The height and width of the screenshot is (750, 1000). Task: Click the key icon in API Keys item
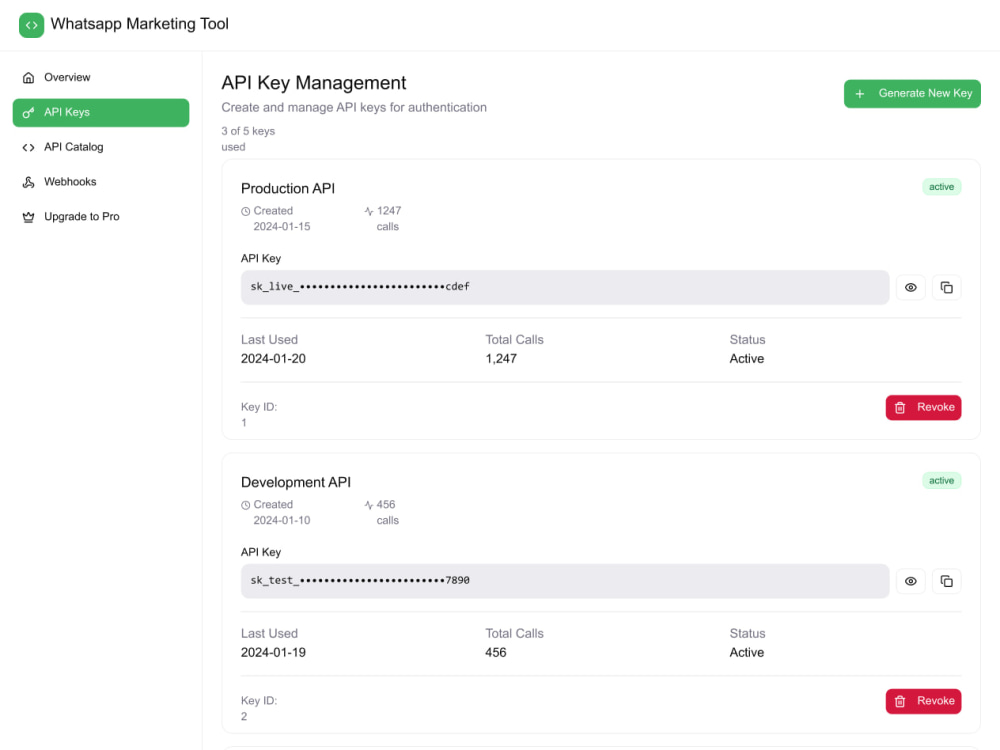[29, 113]
